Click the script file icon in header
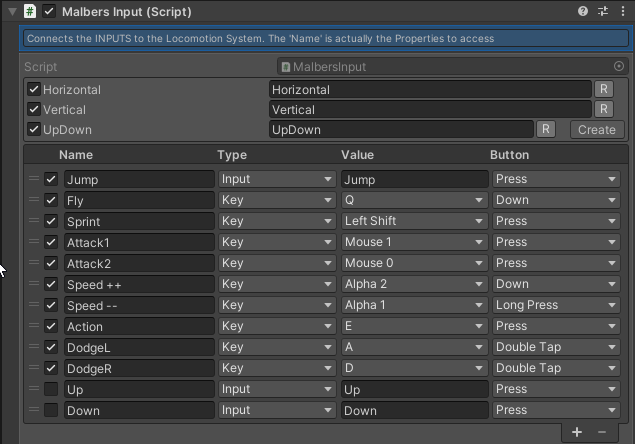 coord(30,11)
